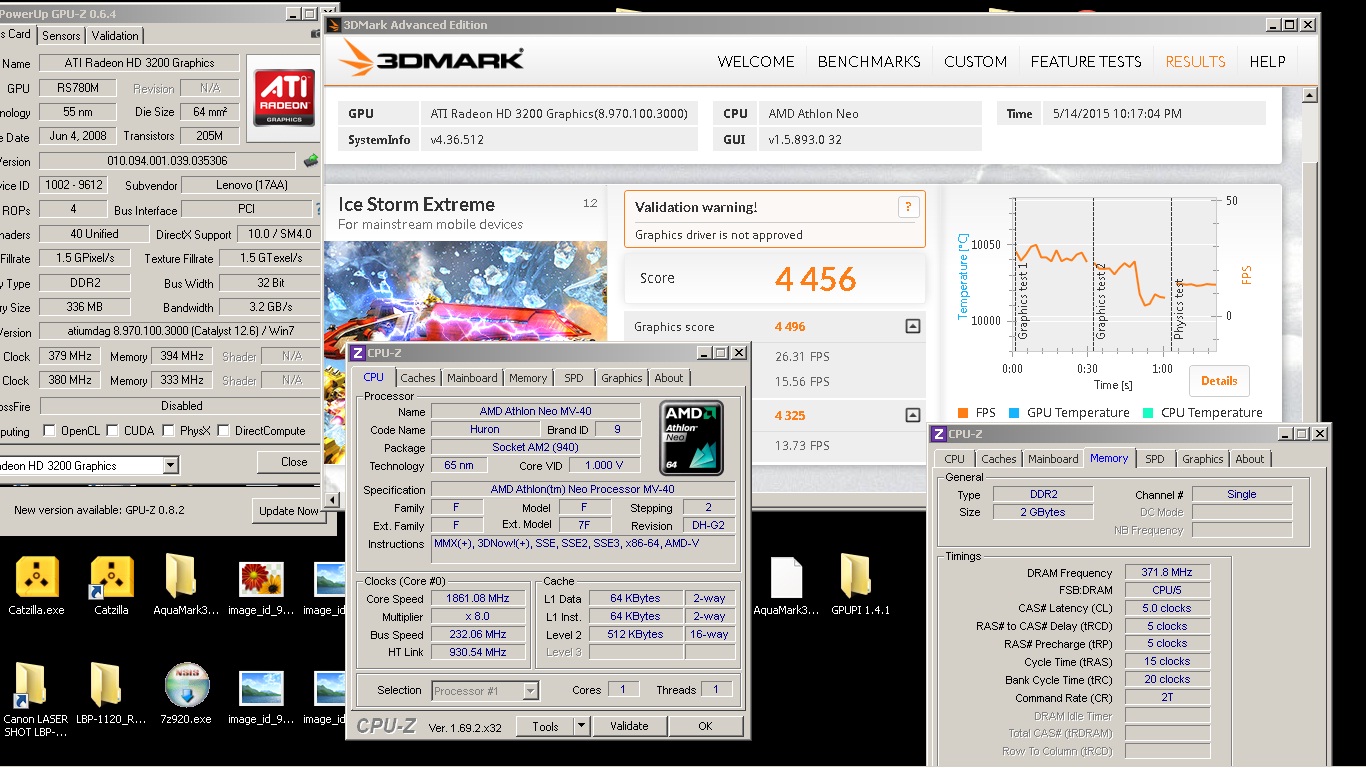Open the Validation tab in GPU-Z
This screenshot has height=768, width=1366.
115,36
